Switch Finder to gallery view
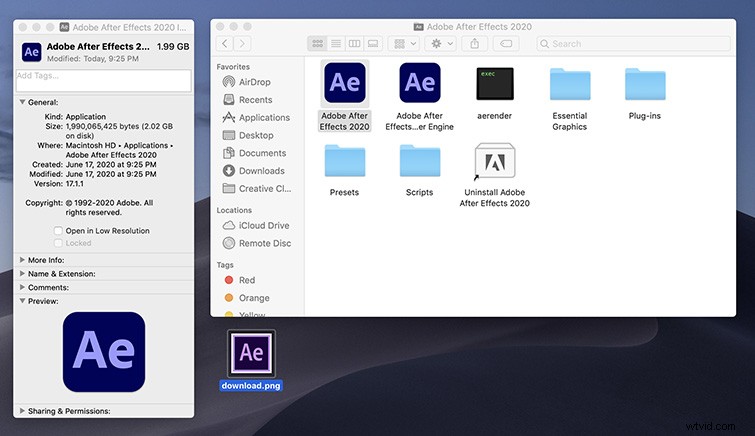The width and height of the screenshot is (755, 436). click(373, 44)
